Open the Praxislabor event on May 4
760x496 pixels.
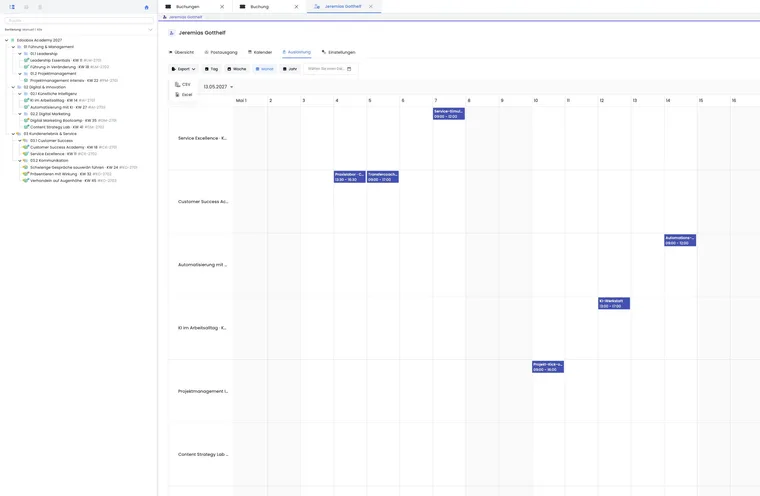[x=349, y=176]
